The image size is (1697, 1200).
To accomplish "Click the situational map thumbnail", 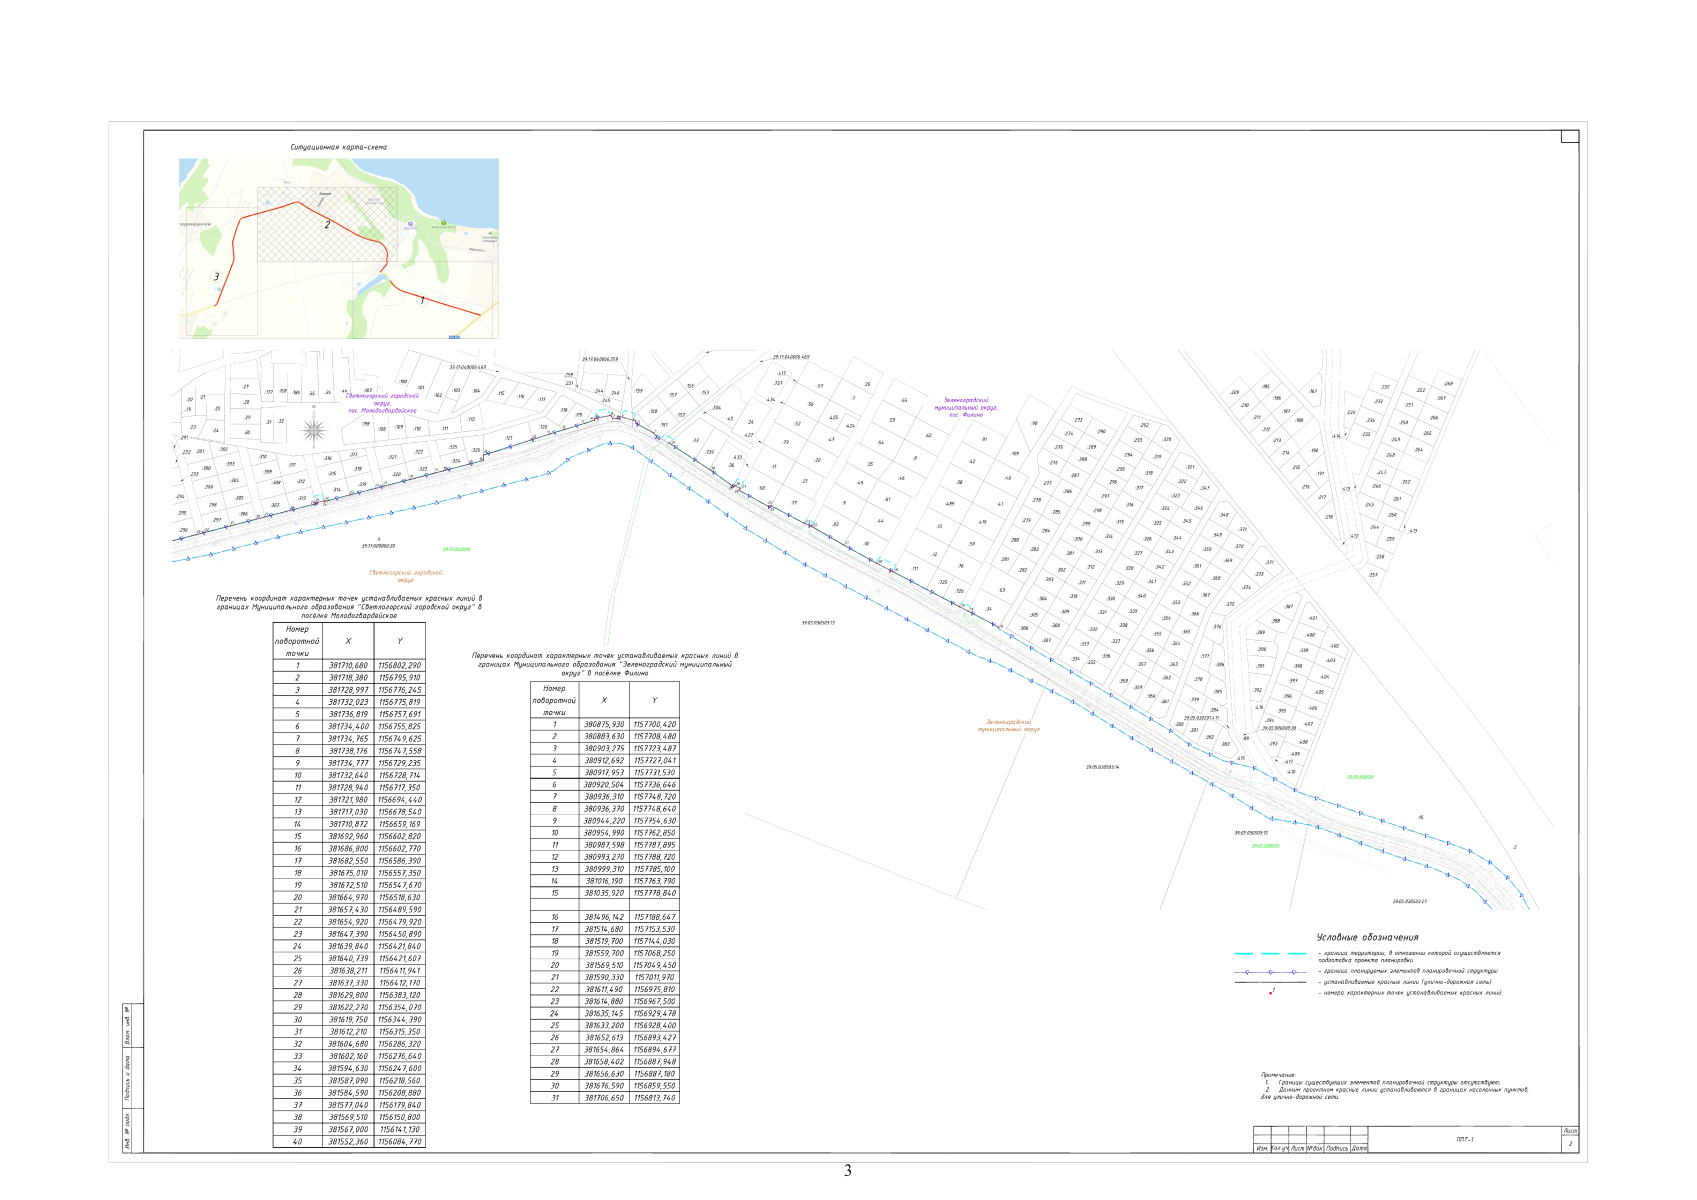I will pos(339,248).
